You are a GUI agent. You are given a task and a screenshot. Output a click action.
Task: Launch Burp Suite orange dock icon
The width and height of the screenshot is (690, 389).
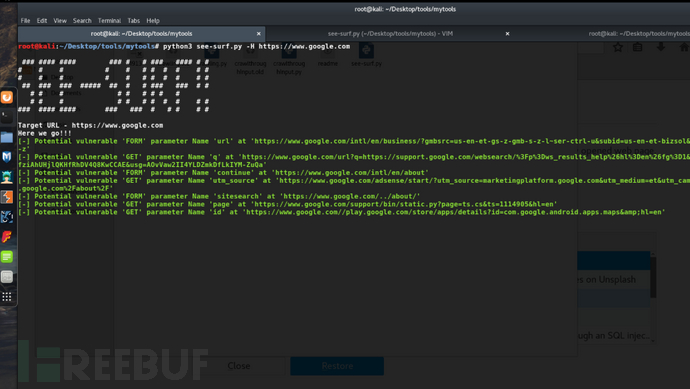click(7, 197)
